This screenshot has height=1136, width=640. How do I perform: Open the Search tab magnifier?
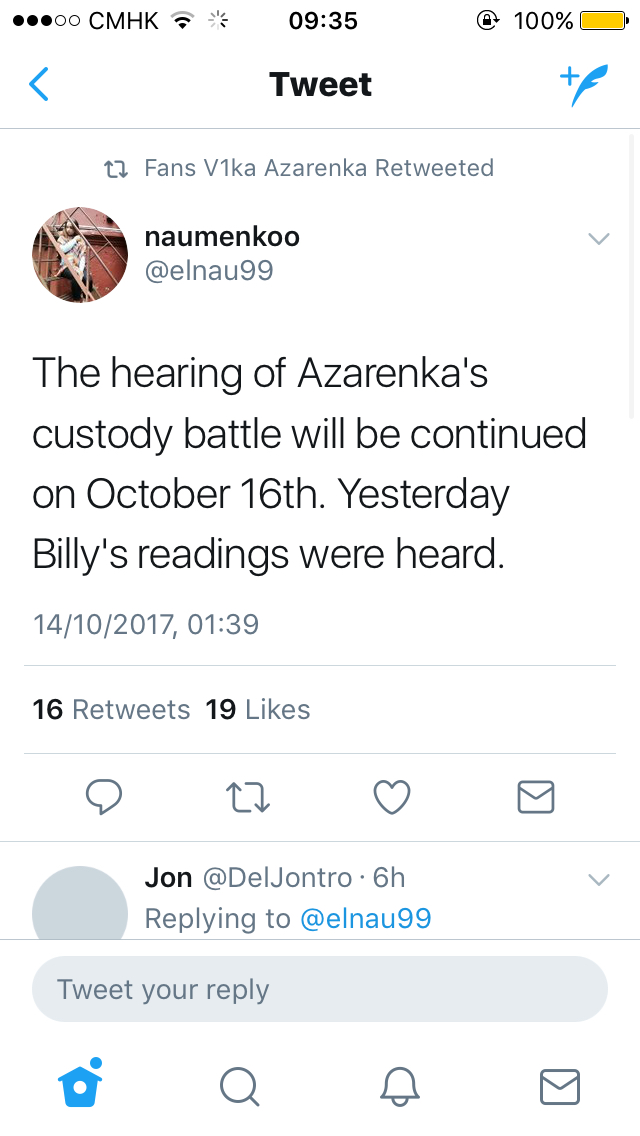click(239, 1086)
